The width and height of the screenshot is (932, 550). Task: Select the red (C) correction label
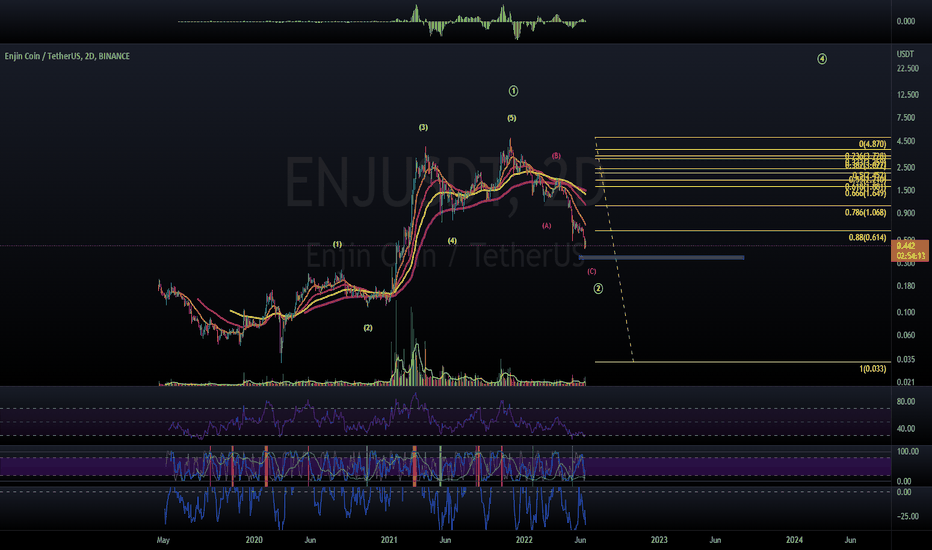592,271
